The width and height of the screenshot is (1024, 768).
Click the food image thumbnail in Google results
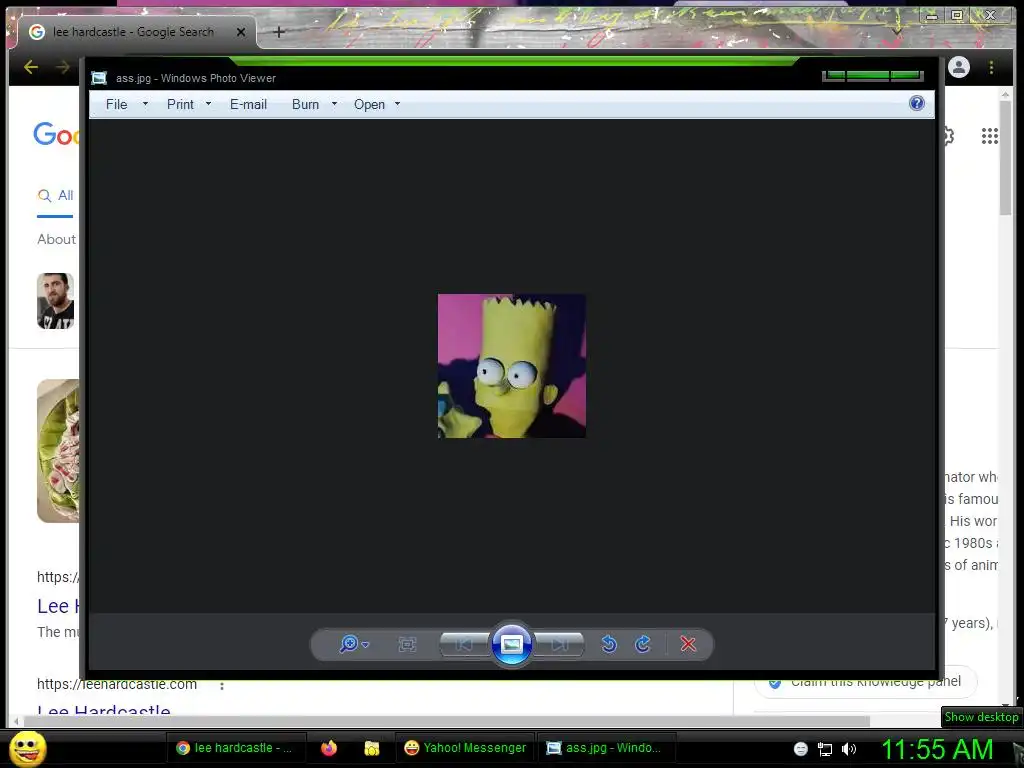click(58, 451)
